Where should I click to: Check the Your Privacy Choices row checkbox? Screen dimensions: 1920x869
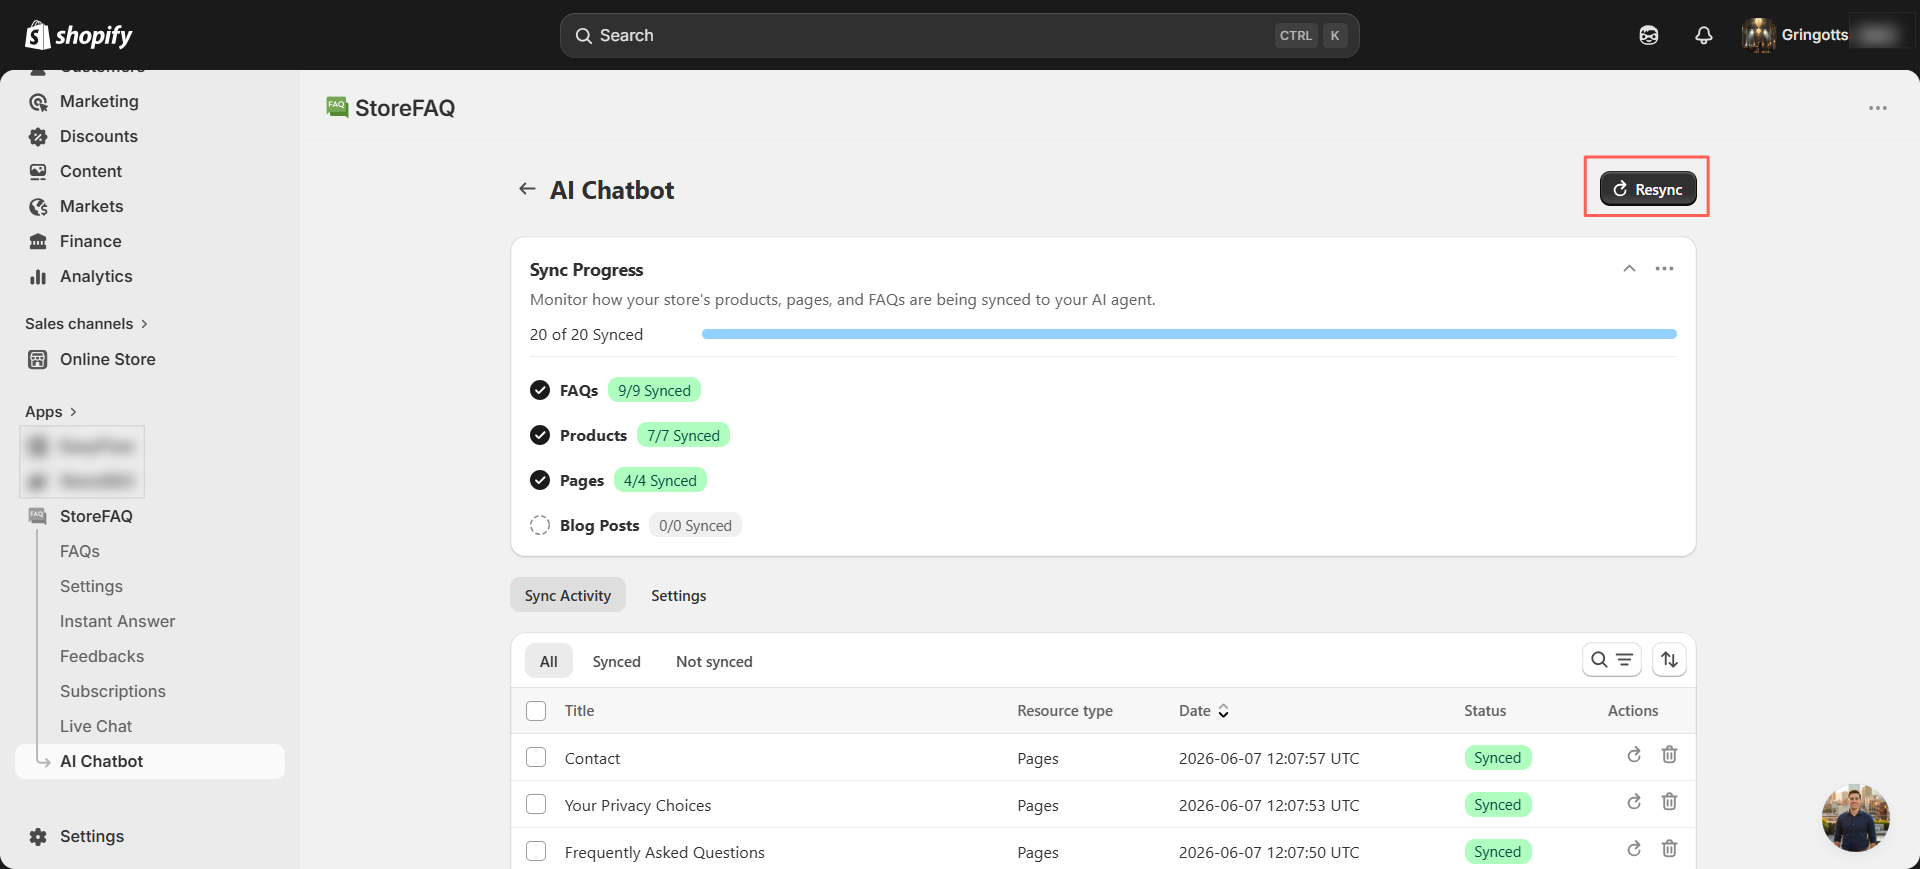click(x=536, y=804)
